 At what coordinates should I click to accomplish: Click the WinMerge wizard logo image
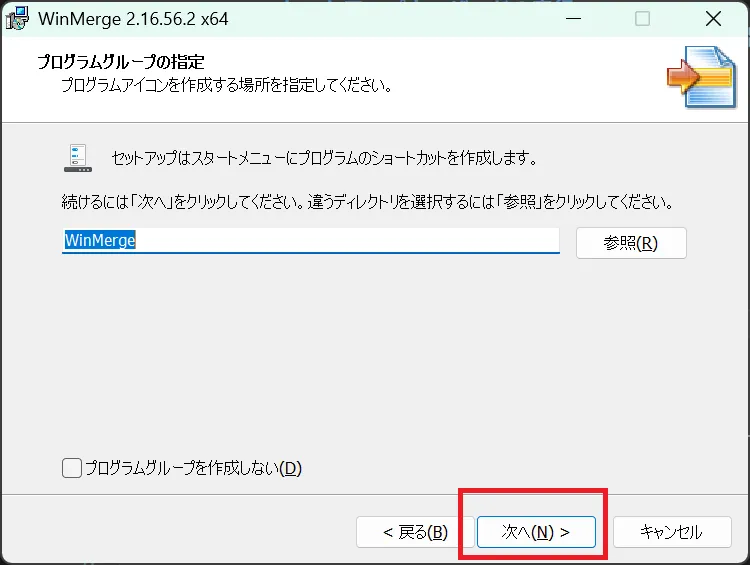coord(702,77)
